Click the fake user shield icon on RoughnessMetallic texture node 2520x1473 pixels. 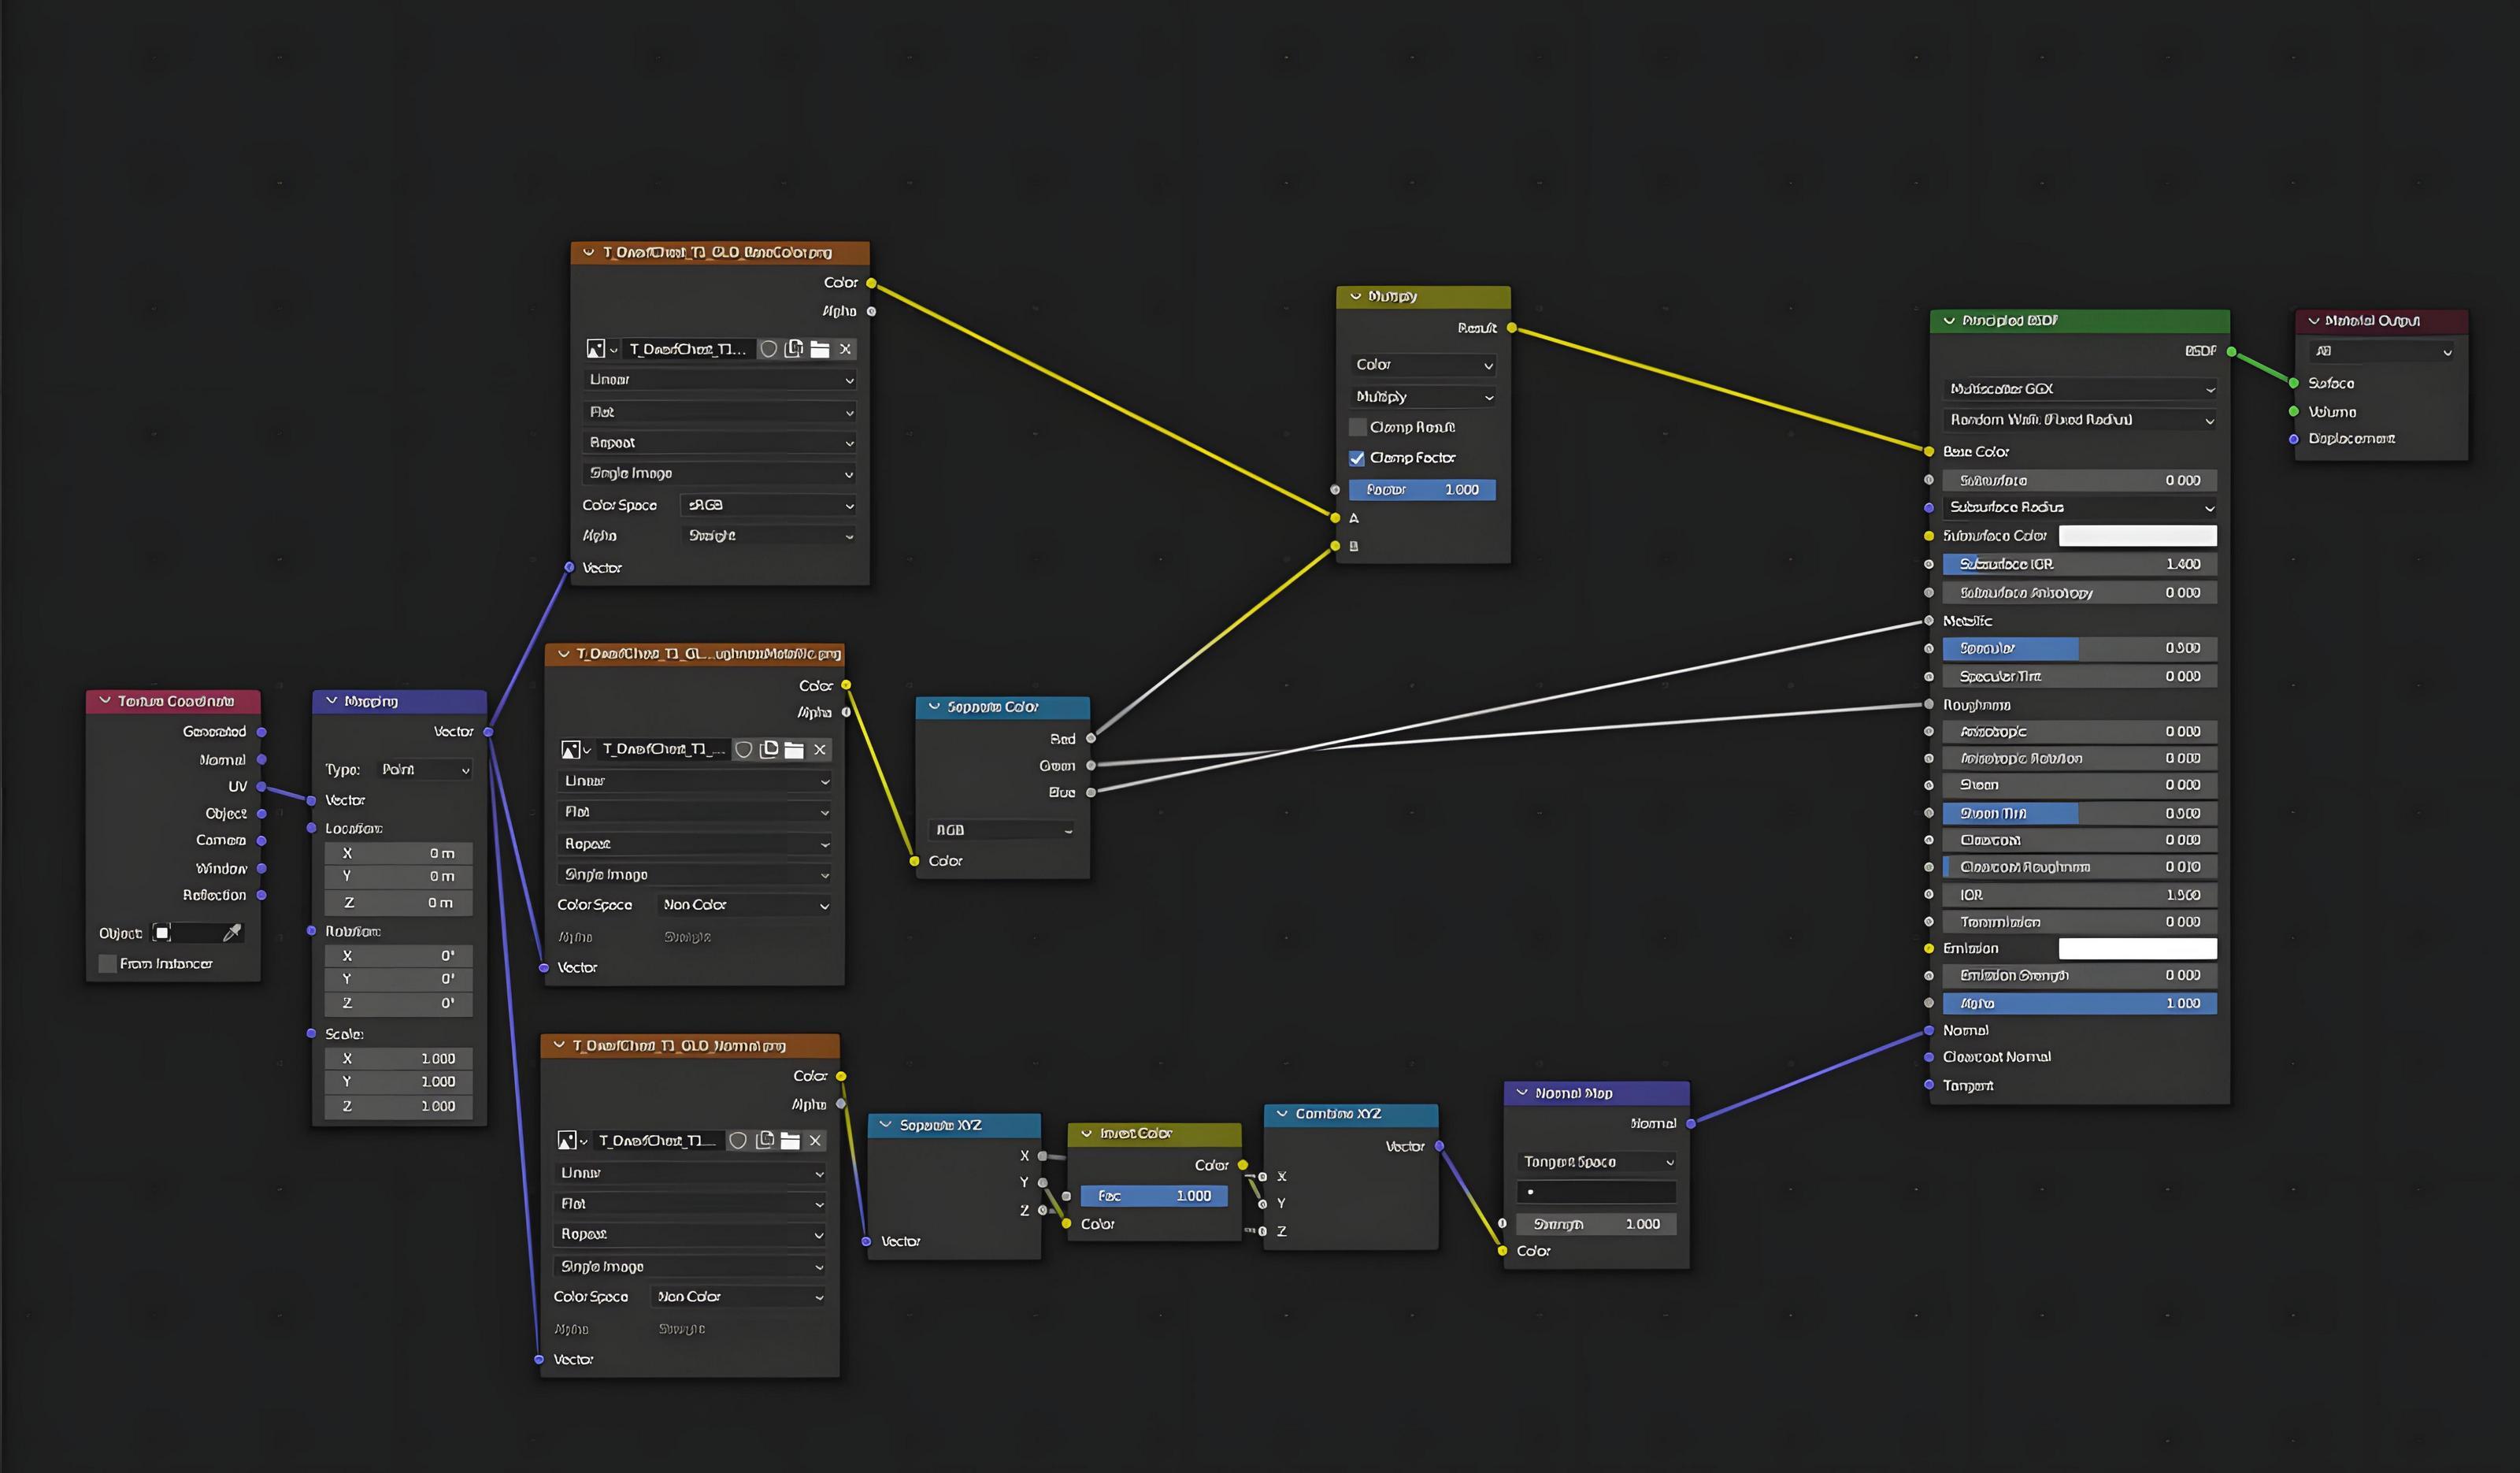tap(743, 750)
